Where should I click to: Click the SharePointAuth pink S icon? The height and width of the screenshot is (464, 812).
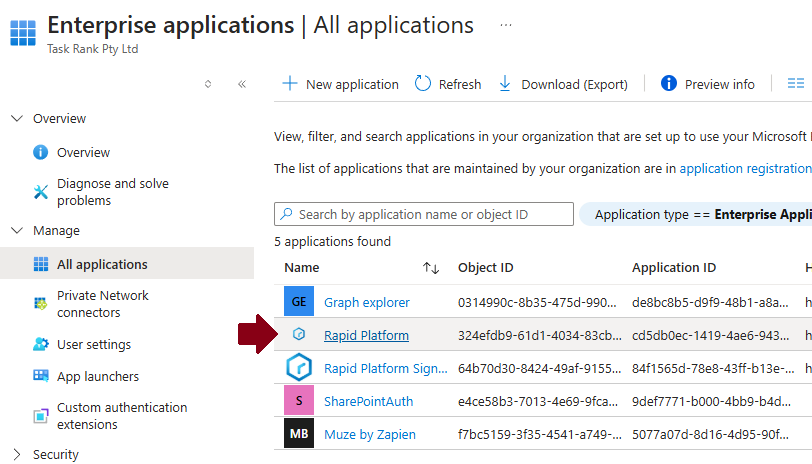[299, 401]
